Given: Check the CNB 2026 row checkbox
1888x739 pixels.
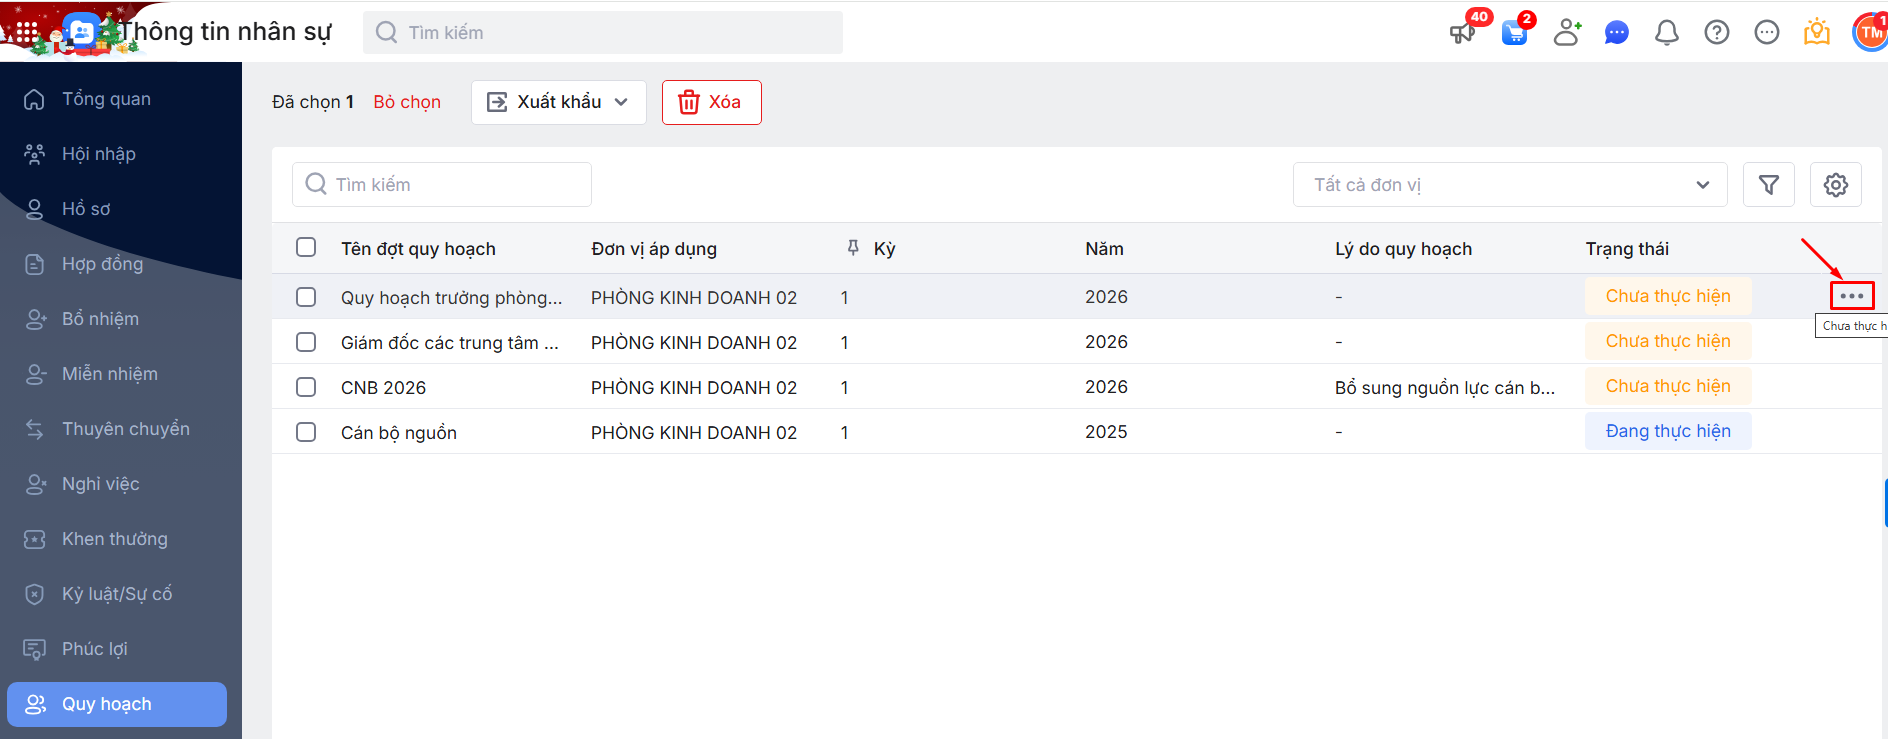Looking at the screenshot, I should 306,387.
